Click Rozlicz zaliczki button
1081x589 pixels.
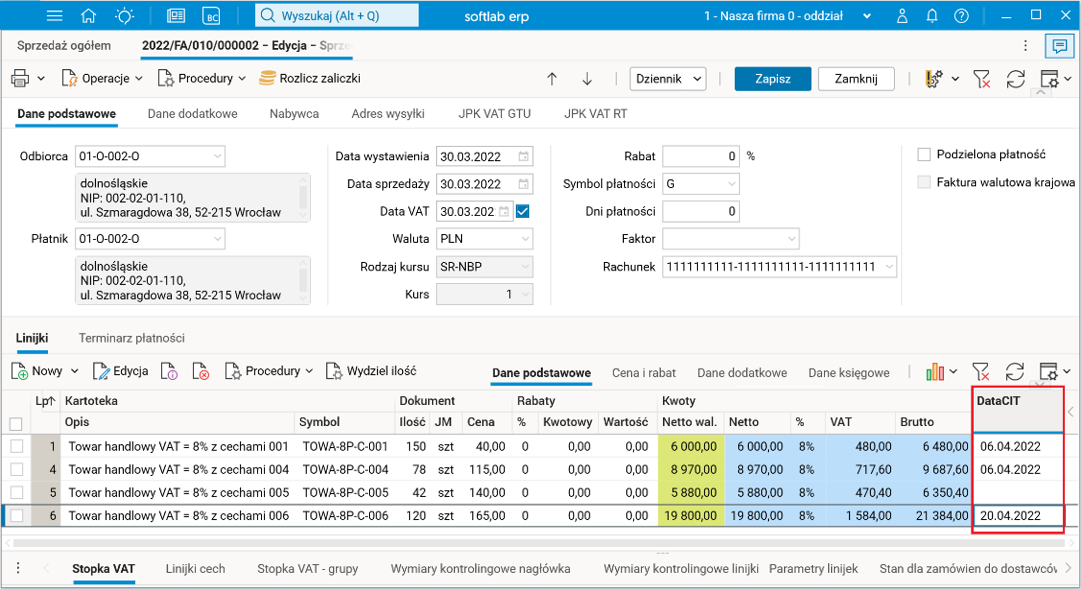[310, 79]
